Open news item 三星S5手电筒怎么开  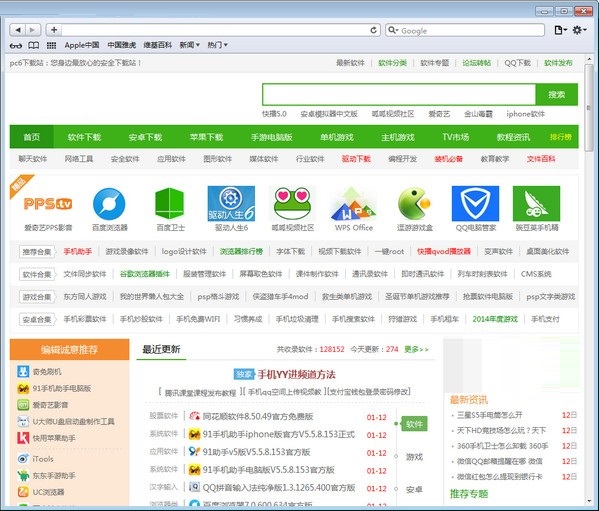coord(489,415)
